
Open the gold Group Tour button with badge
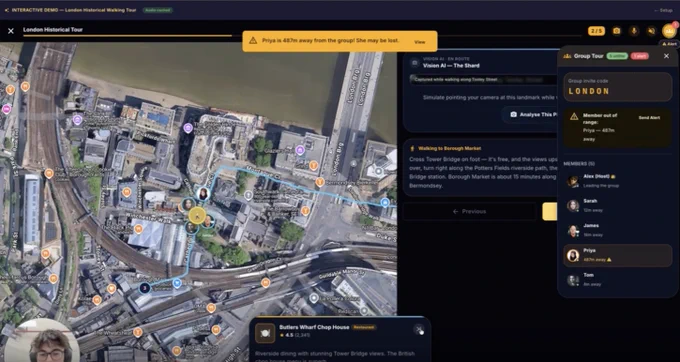pos(669,31)
